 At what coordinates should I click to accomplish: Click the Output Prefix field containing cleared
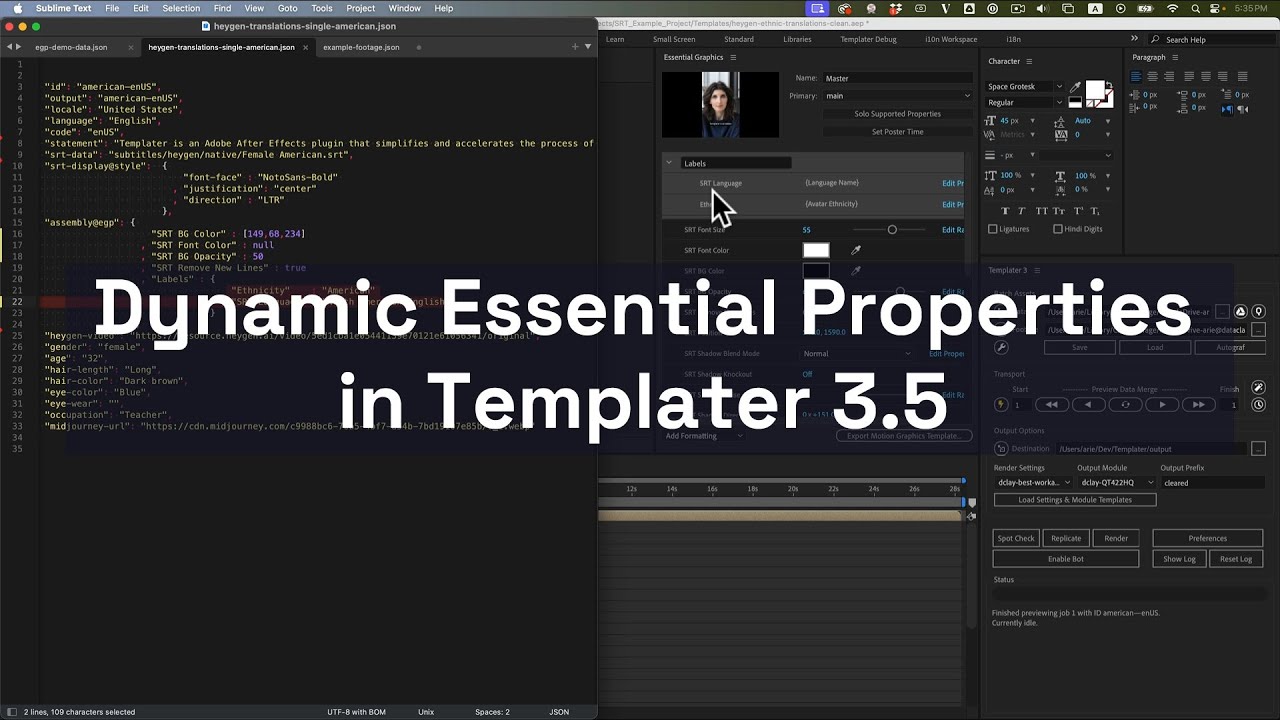(x=1212, y=483)
